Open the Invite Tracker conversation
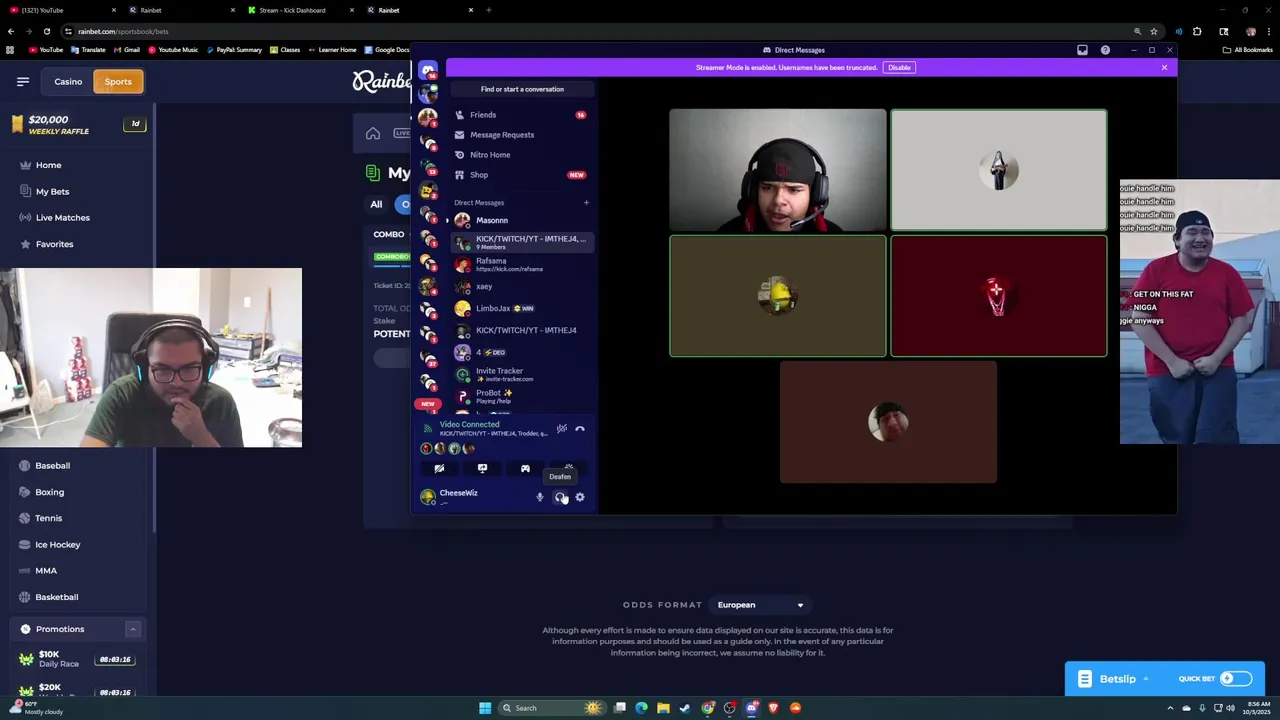The width and height of the screenshot is (1280, 720). pyautogui.click(x=520, y=374)
